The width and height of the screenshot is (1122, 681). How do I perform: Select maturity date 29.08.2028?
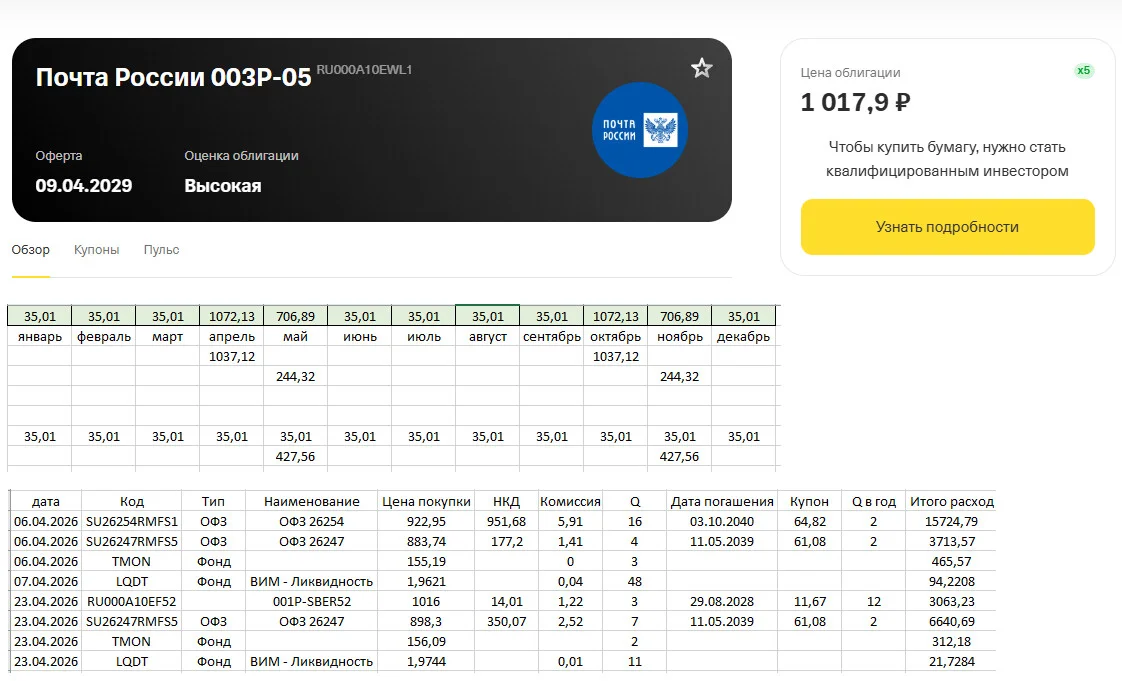tap(722, 602)
